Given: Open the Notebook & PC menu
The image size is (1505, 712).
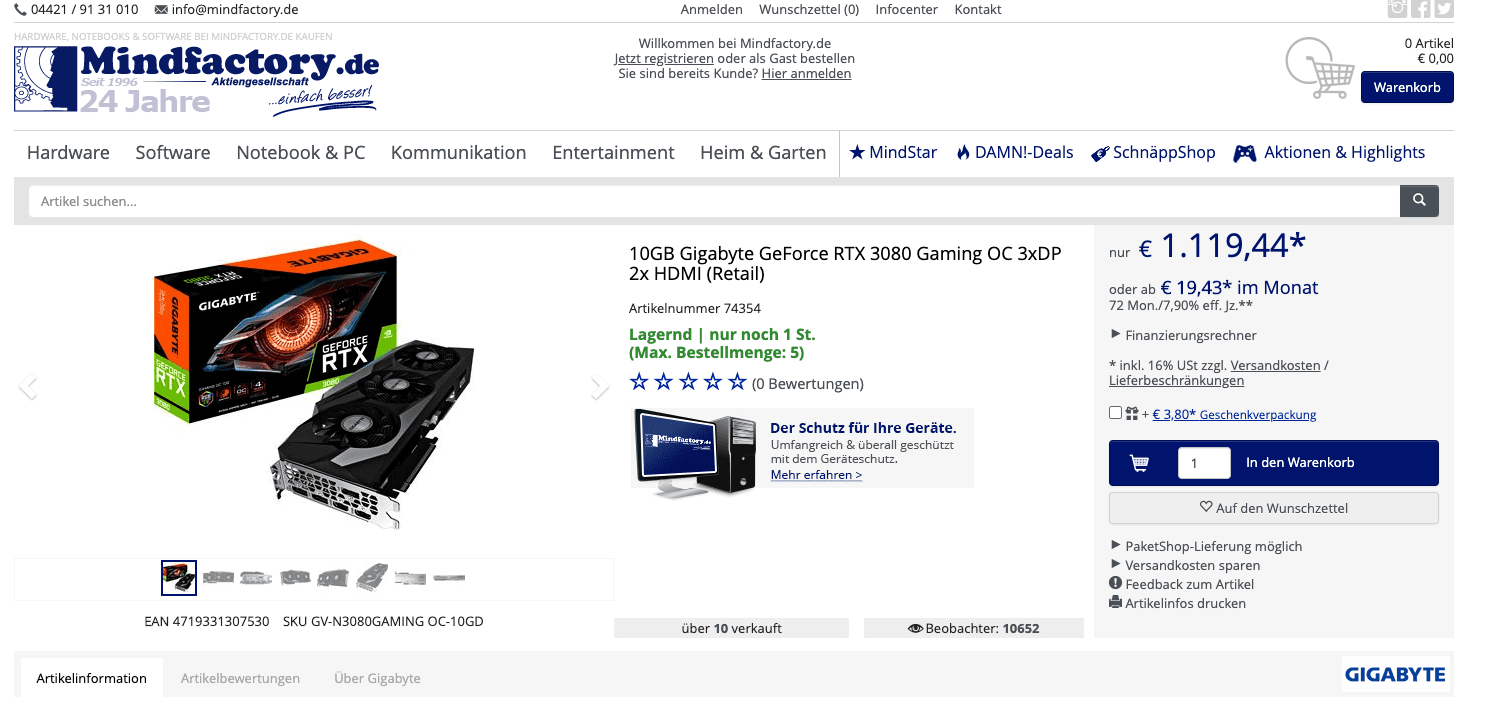Looking at the screenshot, I should [x=301, y=153].
